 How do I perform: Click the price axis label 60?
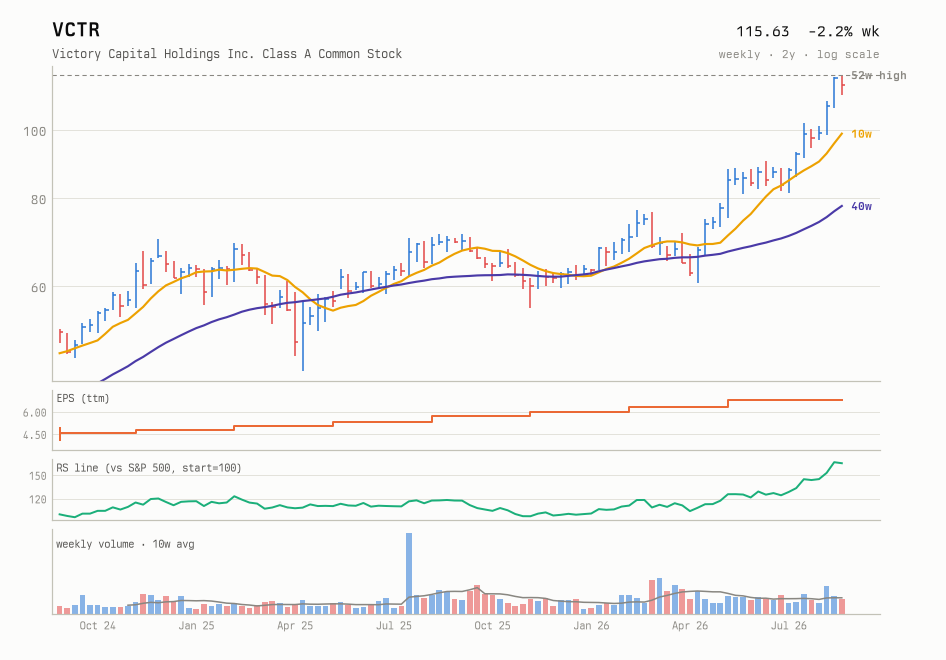pos(38,287)
